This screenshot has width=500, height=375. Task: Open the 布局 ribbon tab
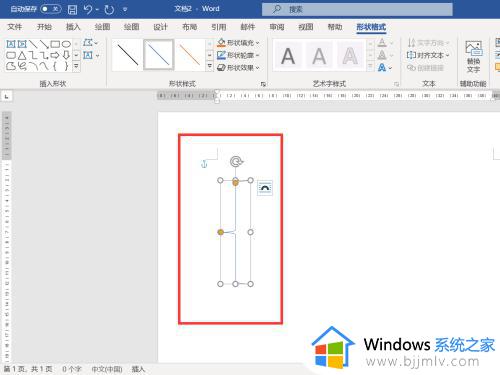[x=189, y=27]
